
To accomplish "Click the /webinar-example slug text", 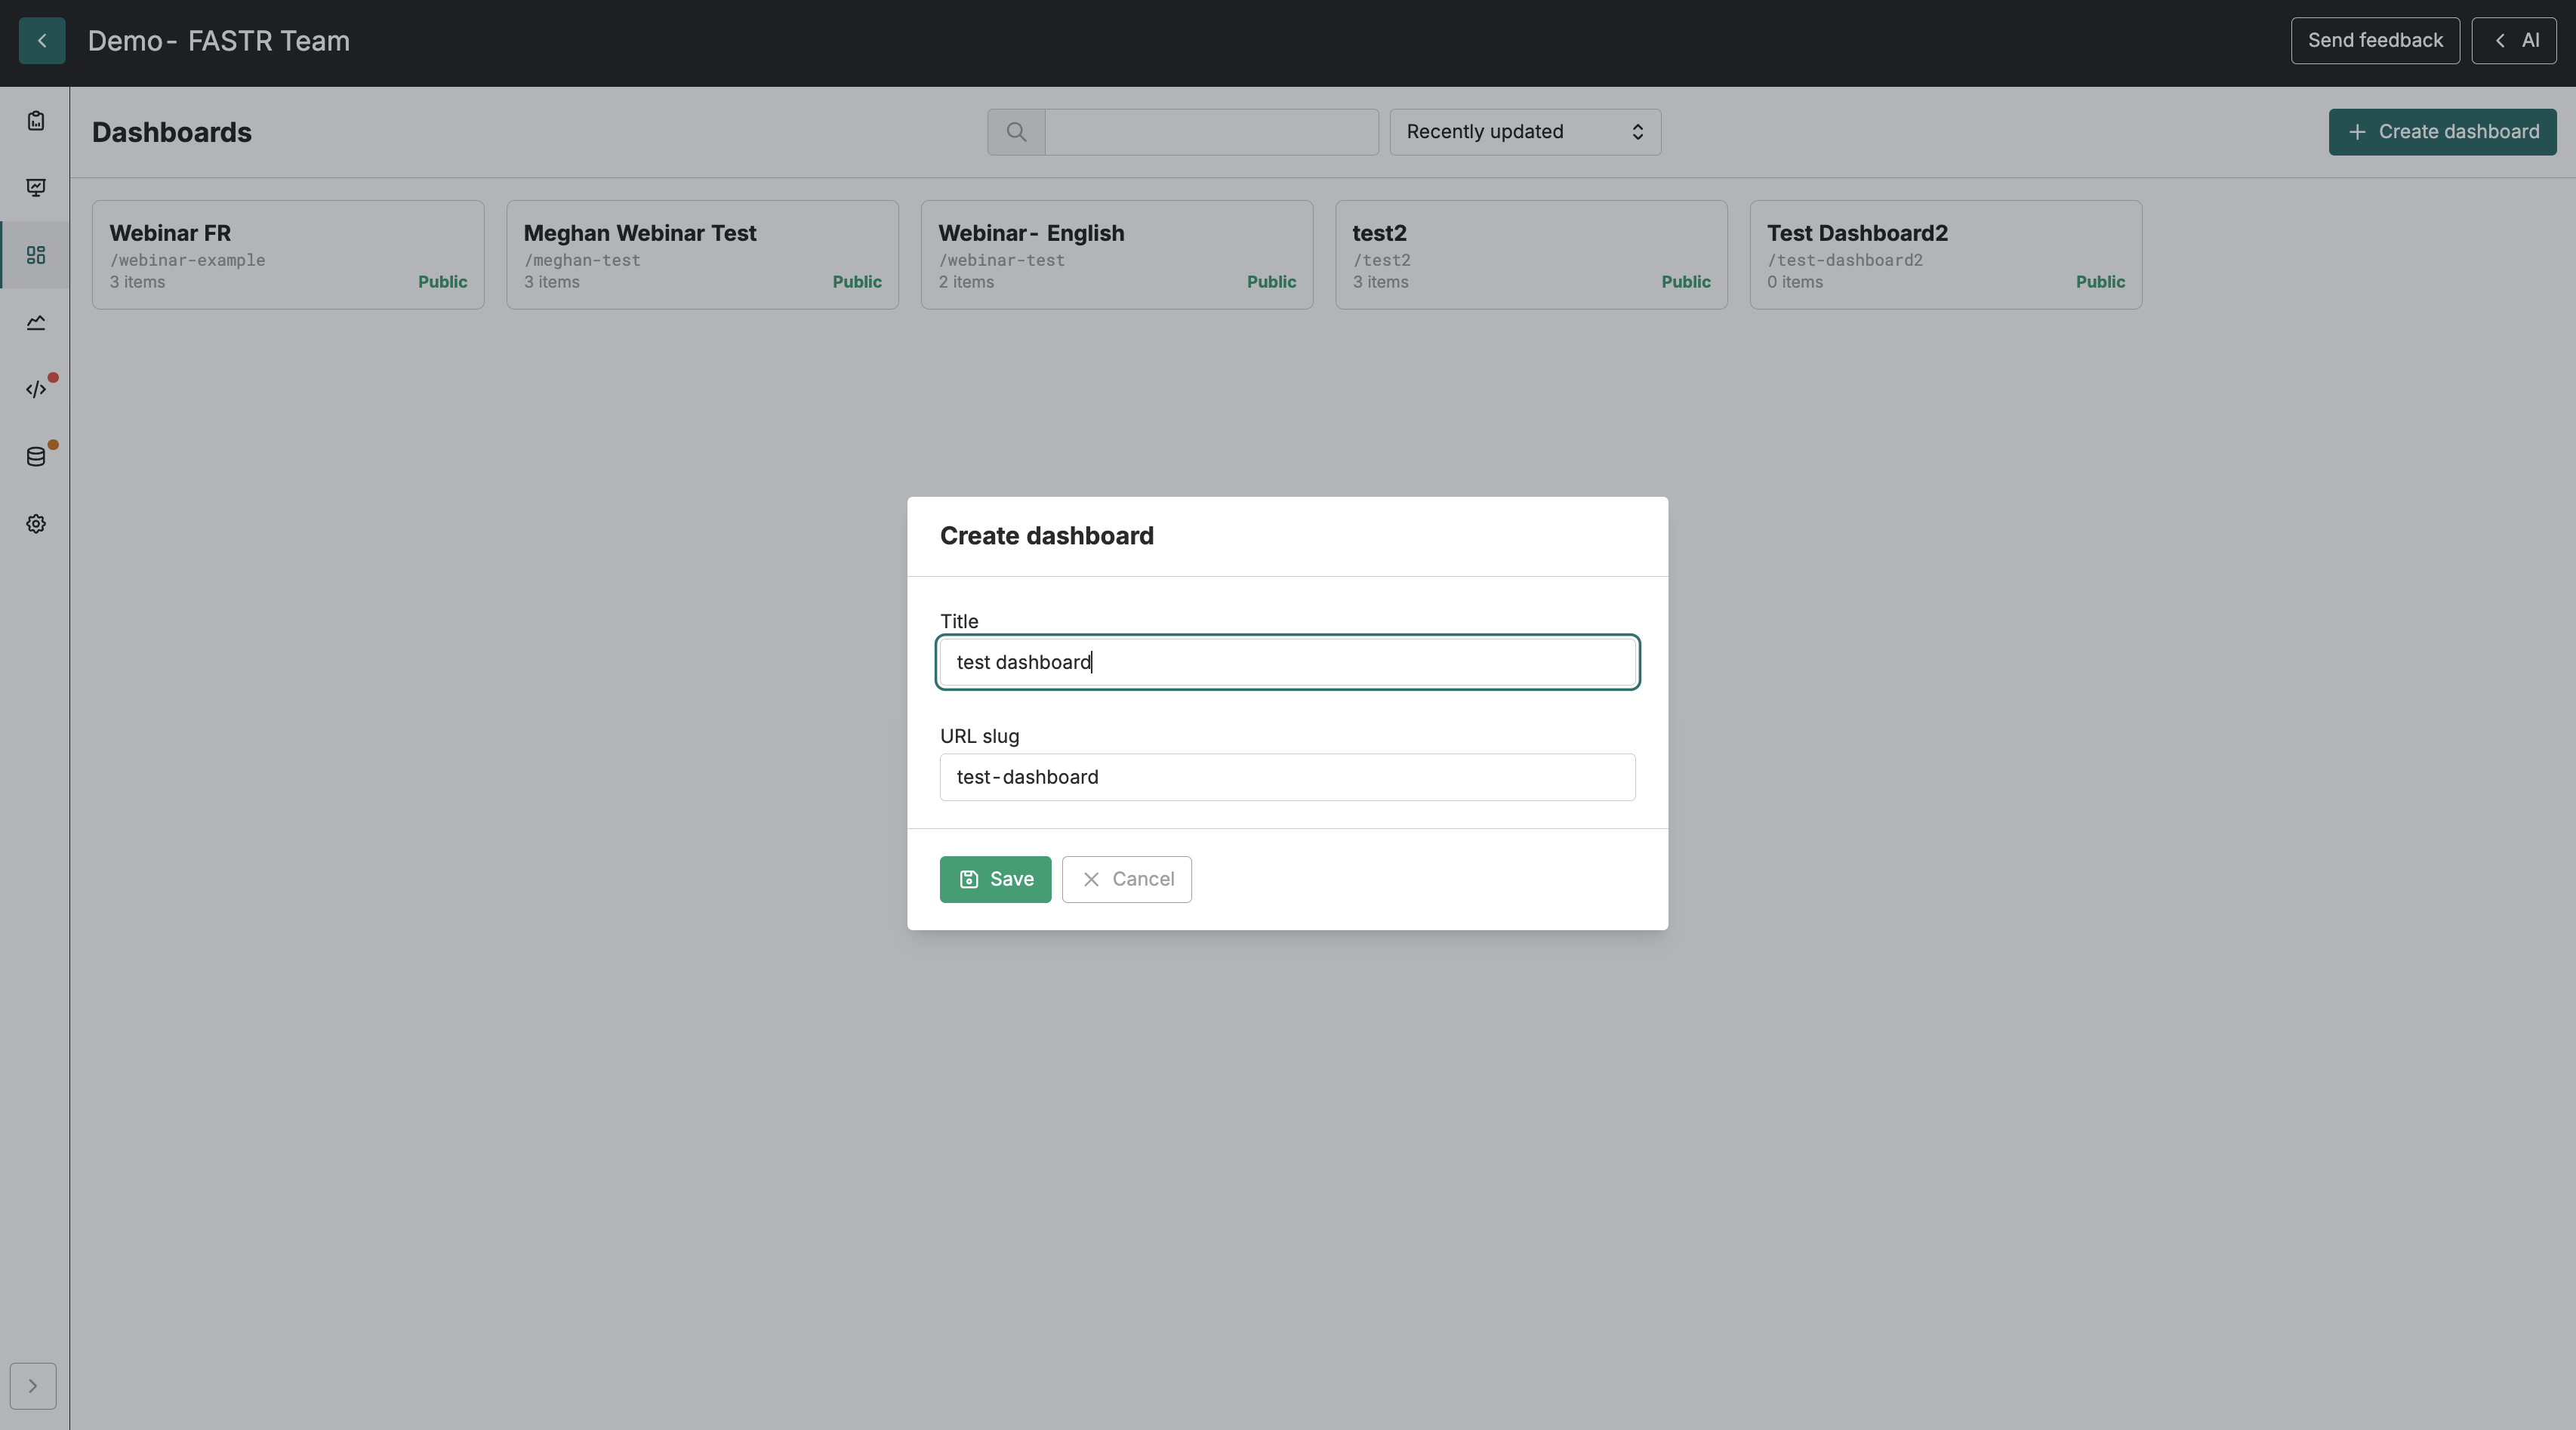I will pos(187,260).
